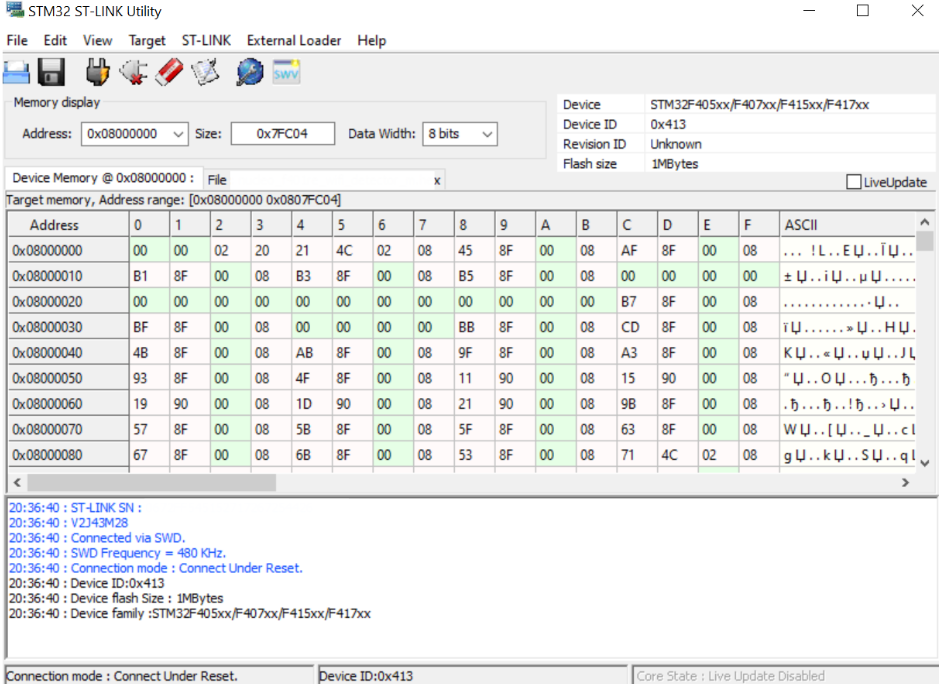Click log line 'SWD Frequency = 480 KHz.'
The height and width of the screenshot is (684, 939).
pos(117,553)
